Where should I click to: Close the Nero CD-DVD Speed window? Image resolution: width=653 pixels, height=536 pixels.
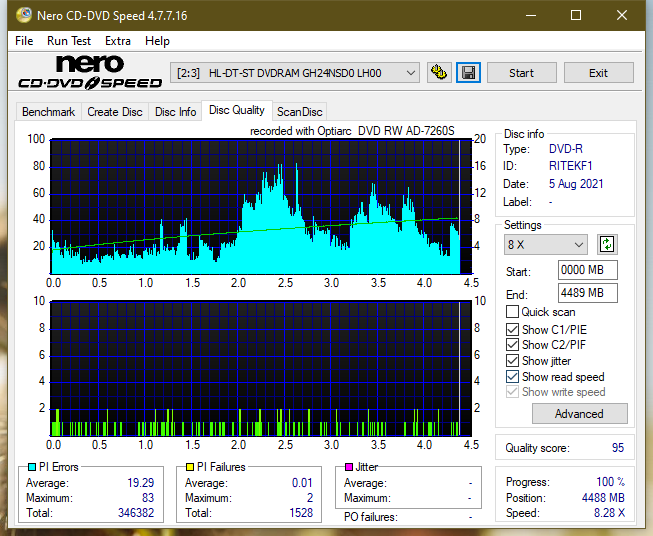[622, 15]
